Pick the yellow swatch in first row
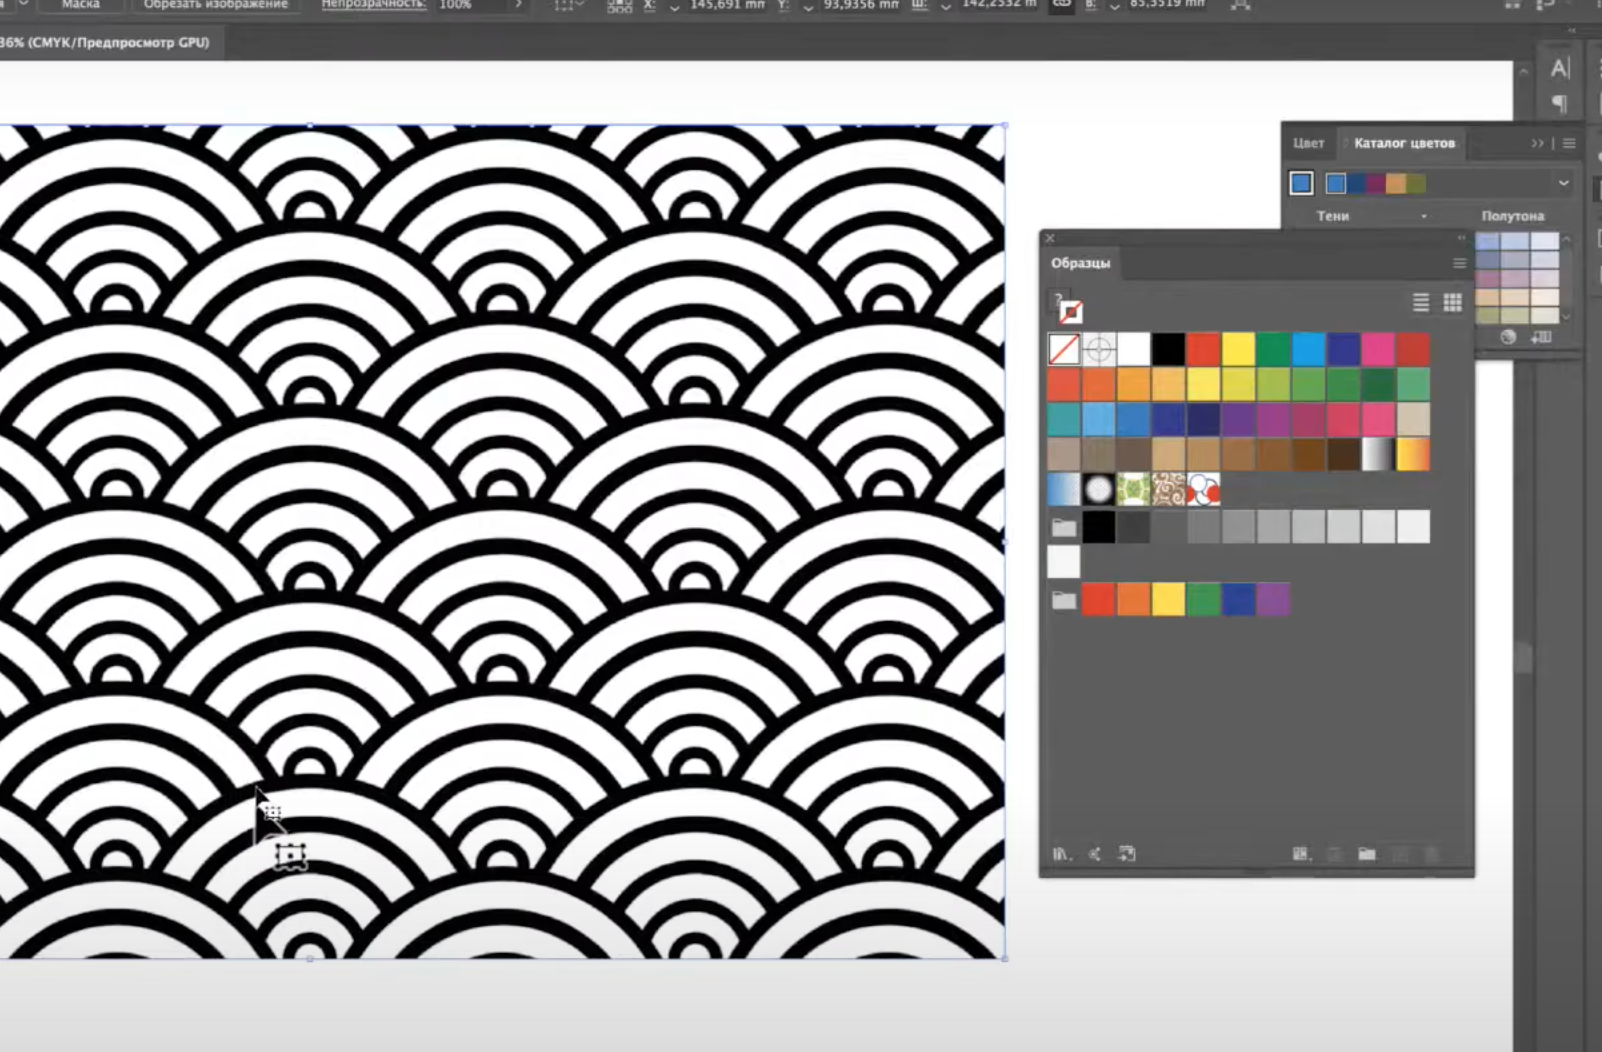The width and height of the screenshot is (1602, 1052). tap(1238, 349)
